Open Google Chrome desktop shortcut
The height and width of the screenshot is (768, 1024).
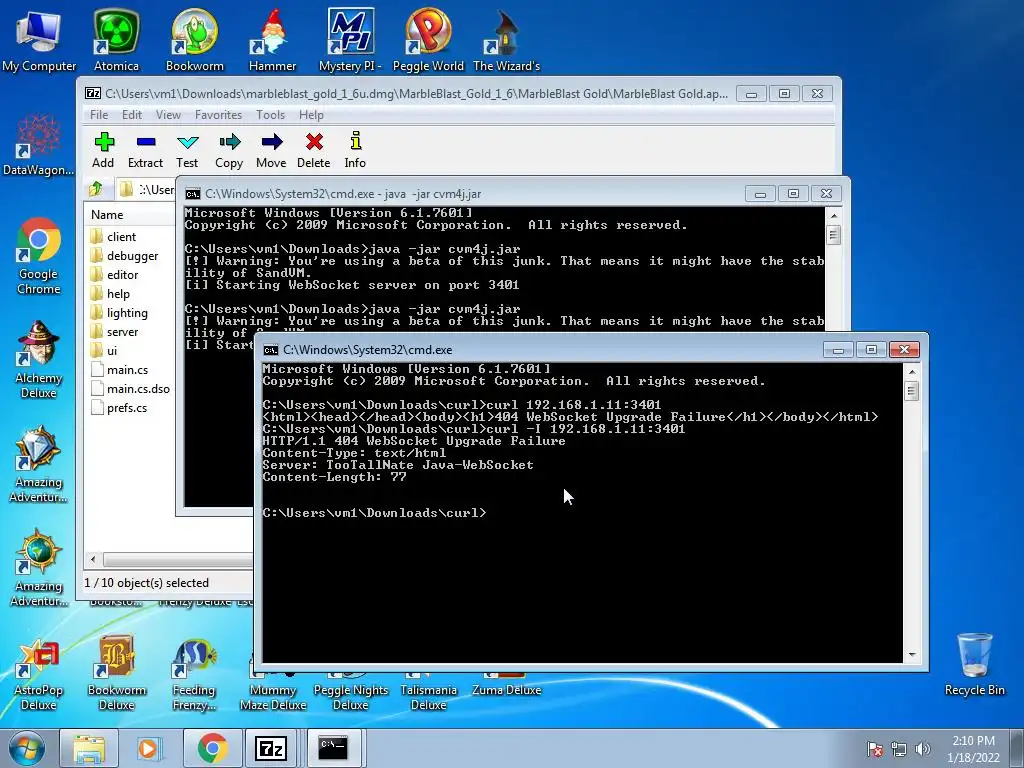(x=39, y=256)
